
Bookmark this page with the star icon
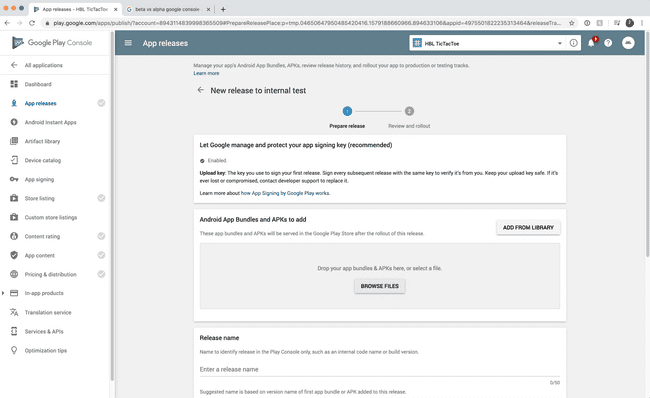[x=572, y=23]
